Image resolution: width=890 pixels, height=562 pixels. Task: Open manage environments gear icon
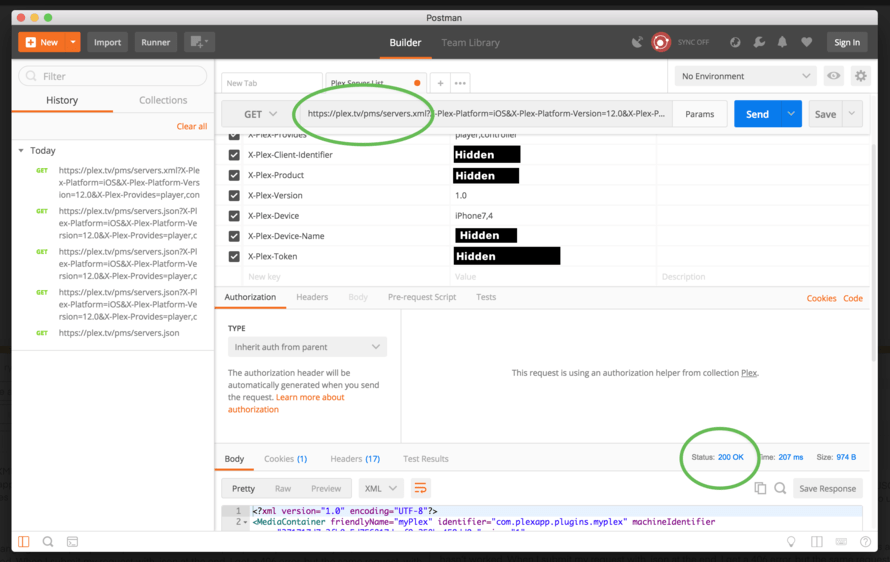pos(860,76)
